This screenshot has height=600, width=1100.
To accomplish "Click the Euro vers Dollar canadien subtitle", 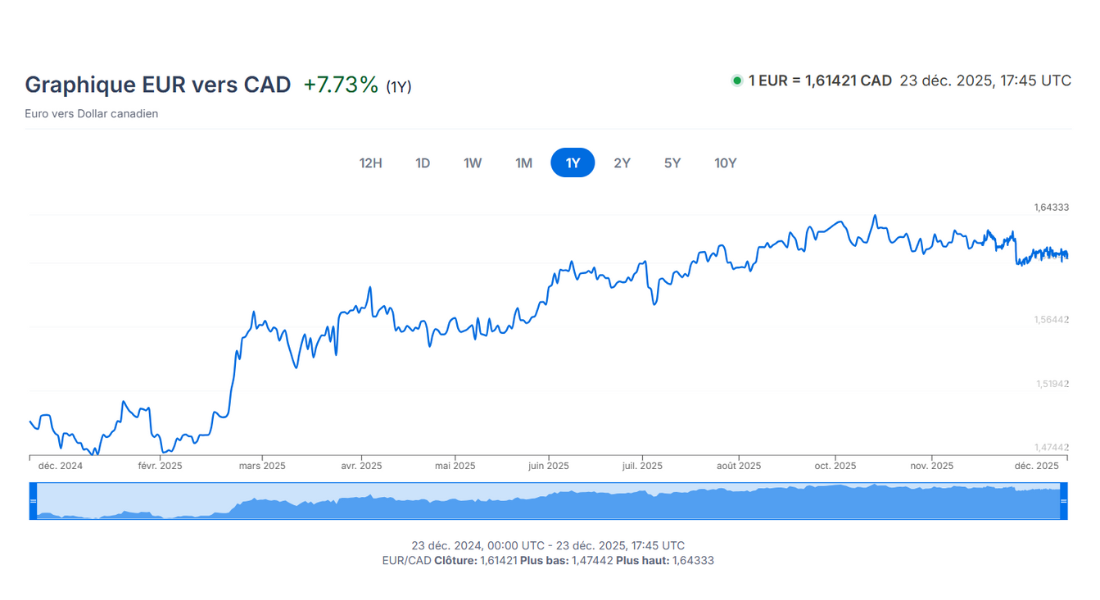I will point(91,114).
